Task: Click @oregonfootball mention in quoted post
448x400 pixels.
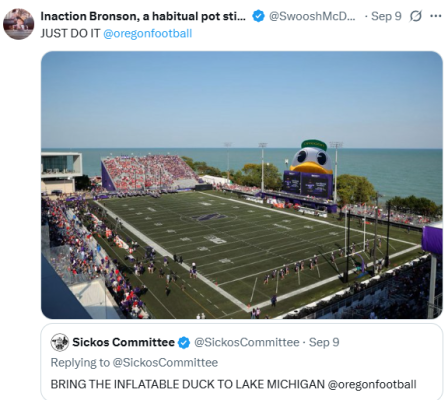Action: pyautogui.click(x=372, y=384)
